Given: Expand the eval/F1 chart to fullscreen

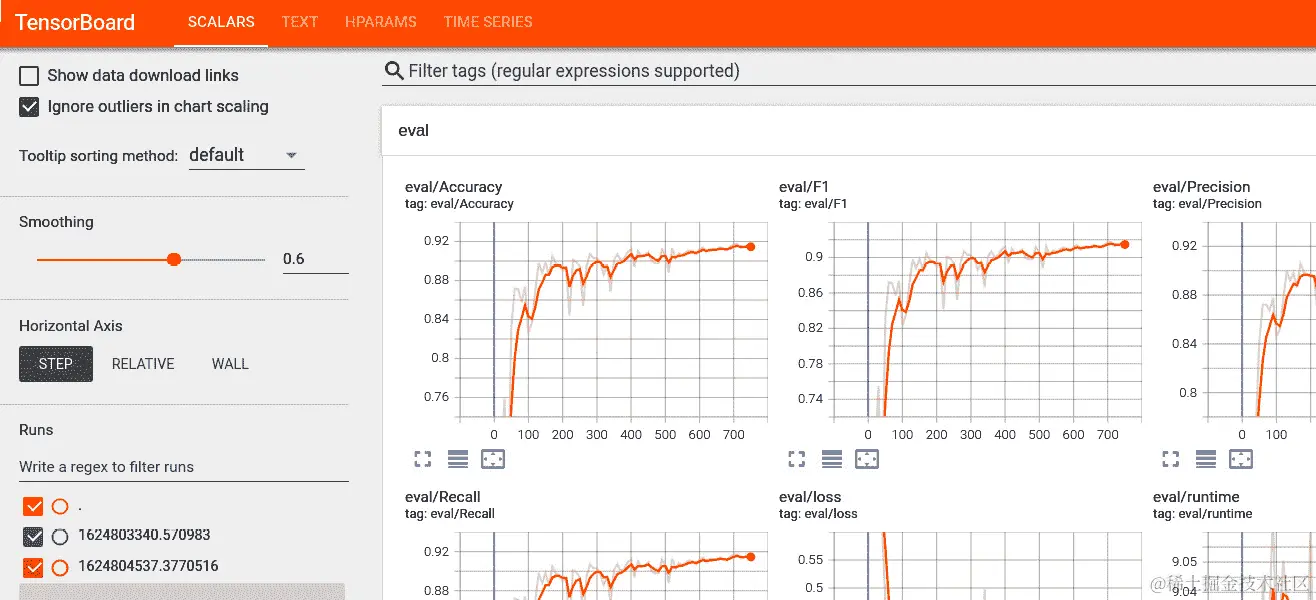Looking at the screenshot, I should pyautogui.click(x=796, y=459).
